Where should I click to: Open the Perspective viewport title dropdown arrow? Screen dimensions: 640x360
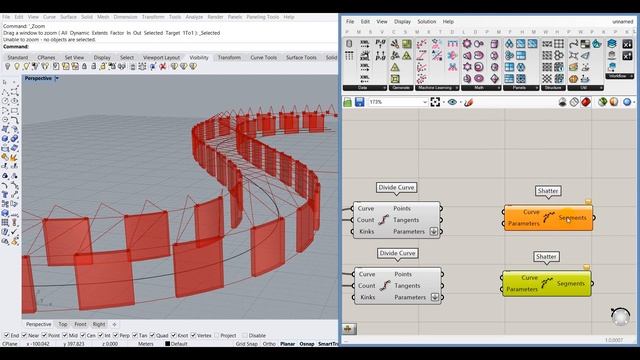57,78
